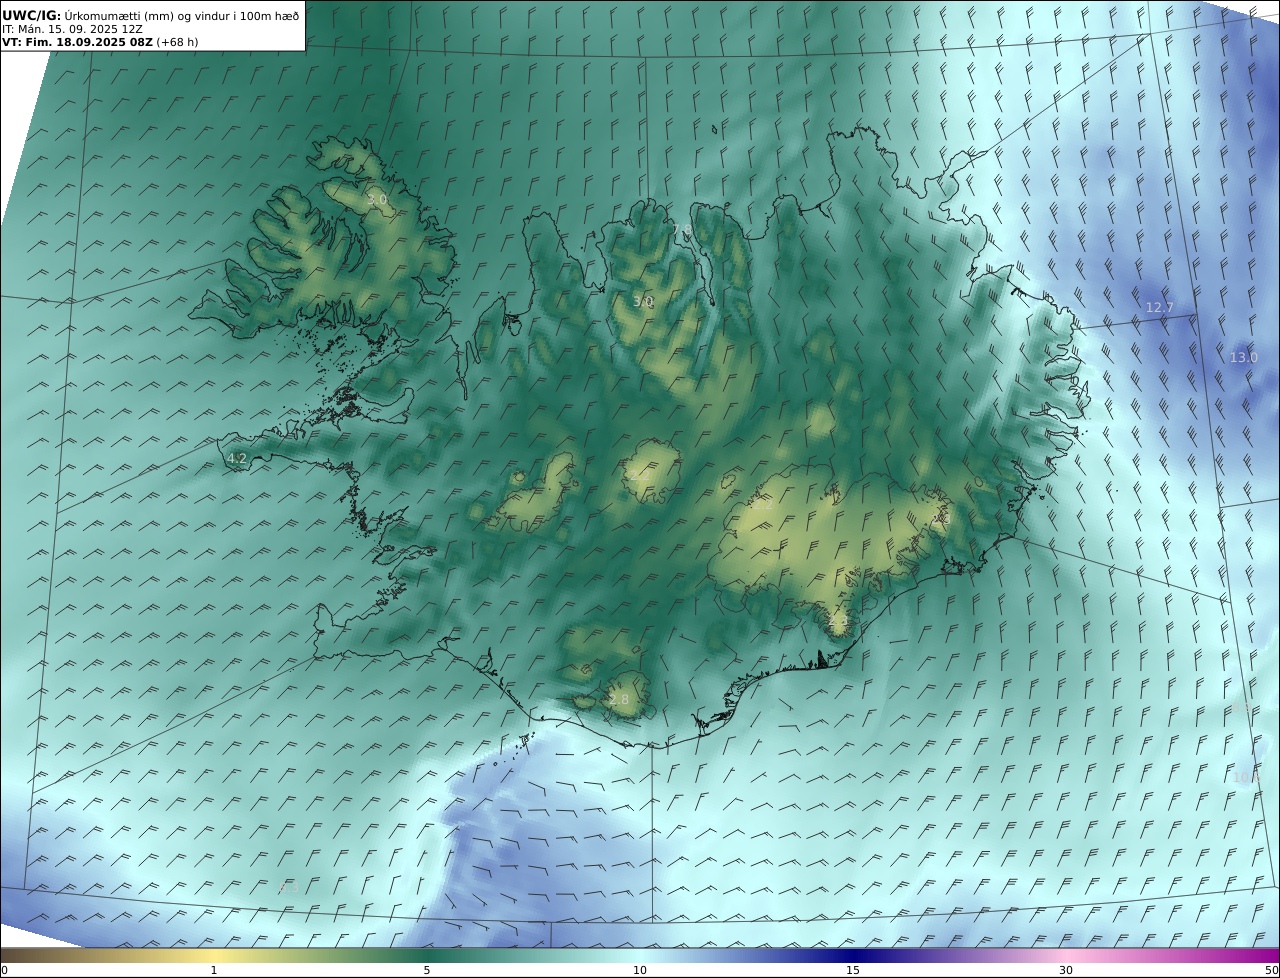Click the 4.2 value label
Image resolution: width=1280 pixels, height=978 pixels.
pyautogui.click(x=237, y=459)
